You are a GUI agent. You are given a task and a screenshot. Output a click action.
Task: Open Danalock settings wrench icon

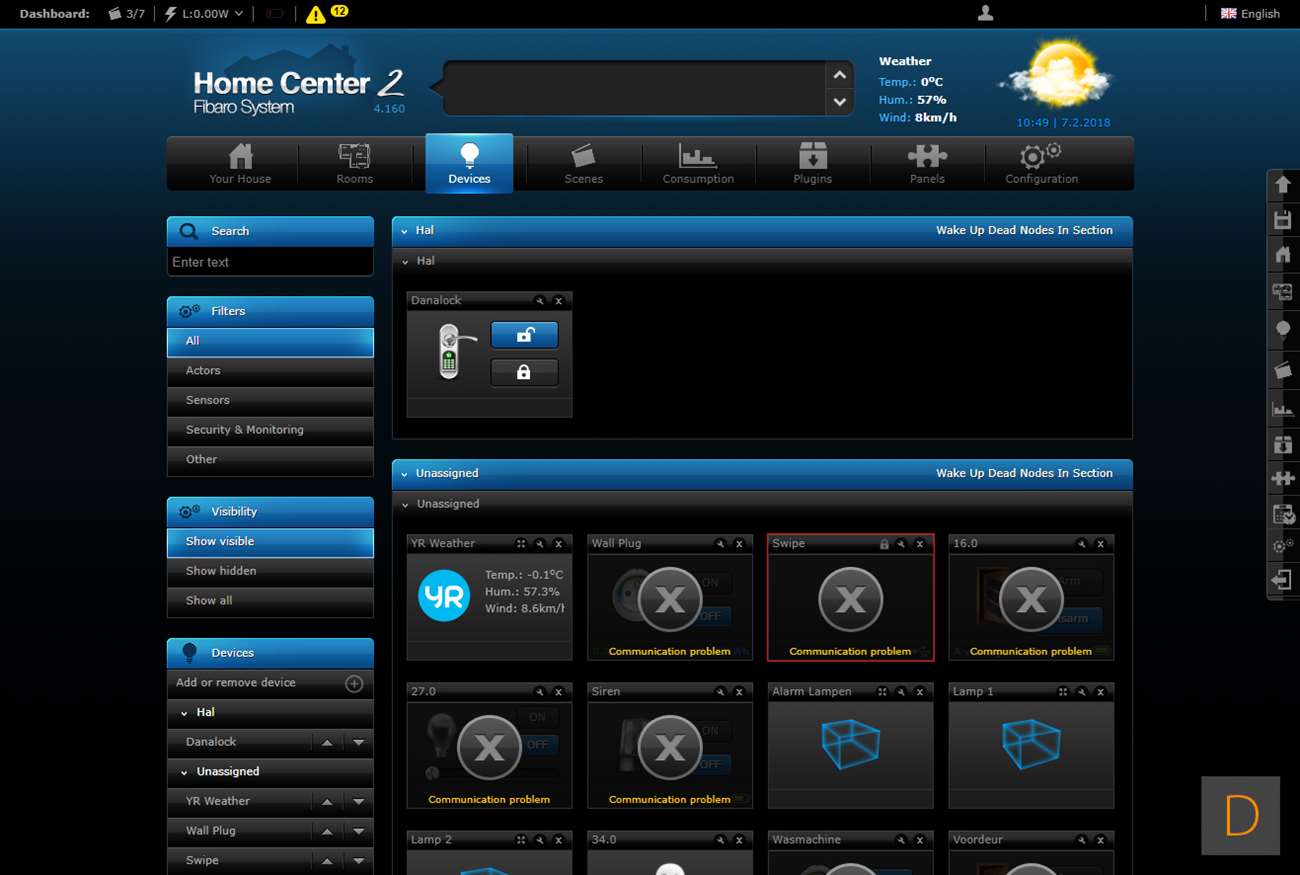point(540,300)
